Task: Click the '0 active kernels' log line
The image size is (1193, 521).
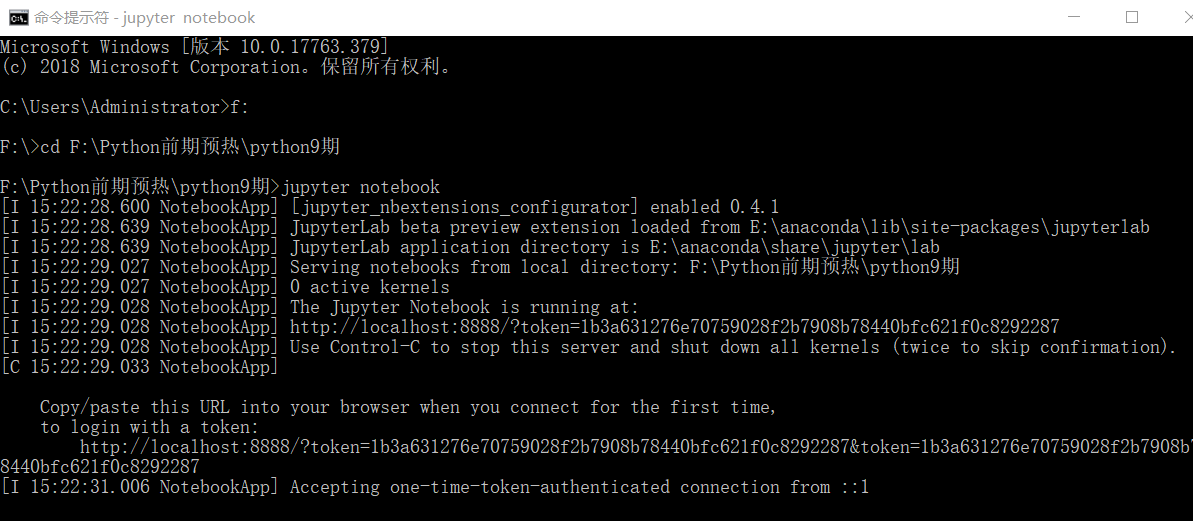Action: tap(370, 288)
